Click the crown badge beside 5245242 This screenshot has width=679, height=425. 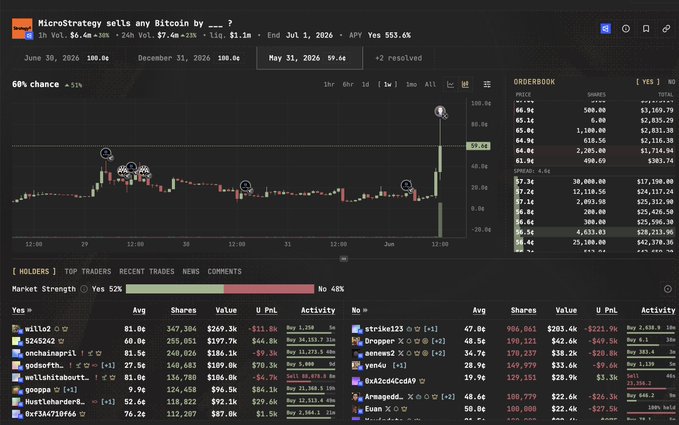(x=61, y=341)
